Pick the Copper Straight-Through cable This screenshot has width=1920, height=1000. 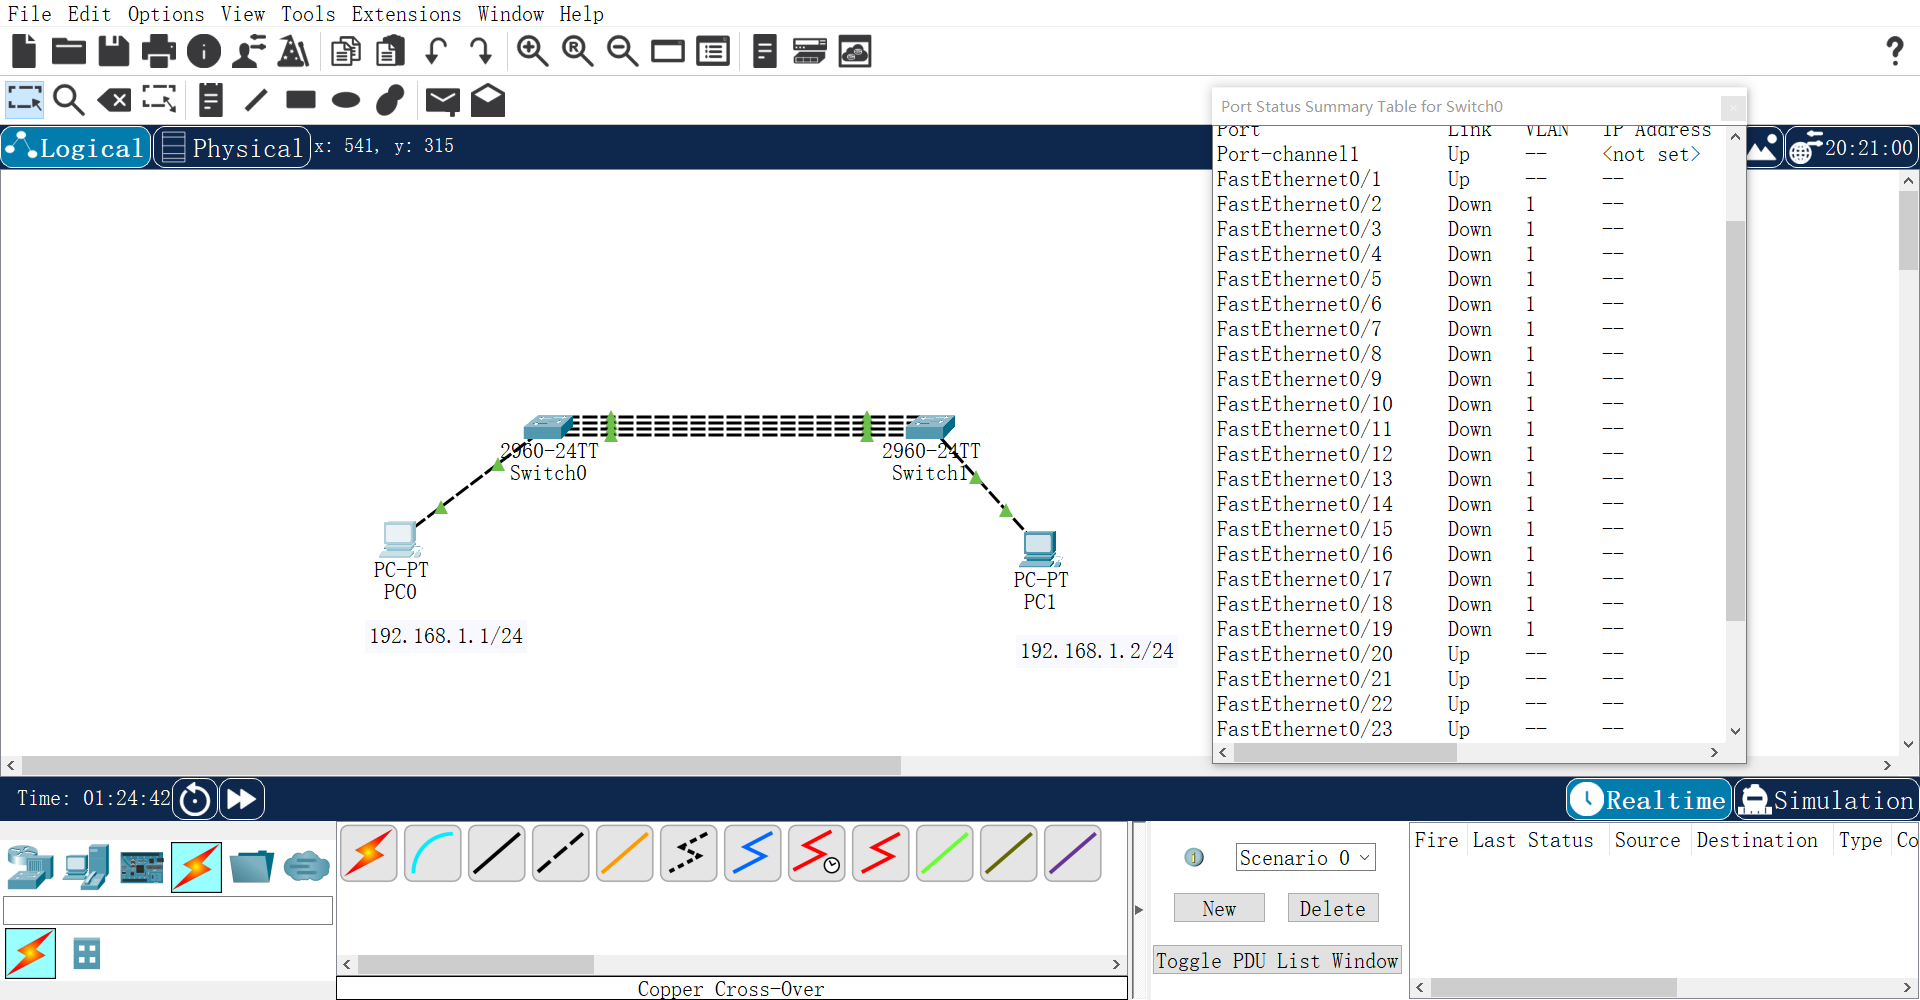(497, 854)
